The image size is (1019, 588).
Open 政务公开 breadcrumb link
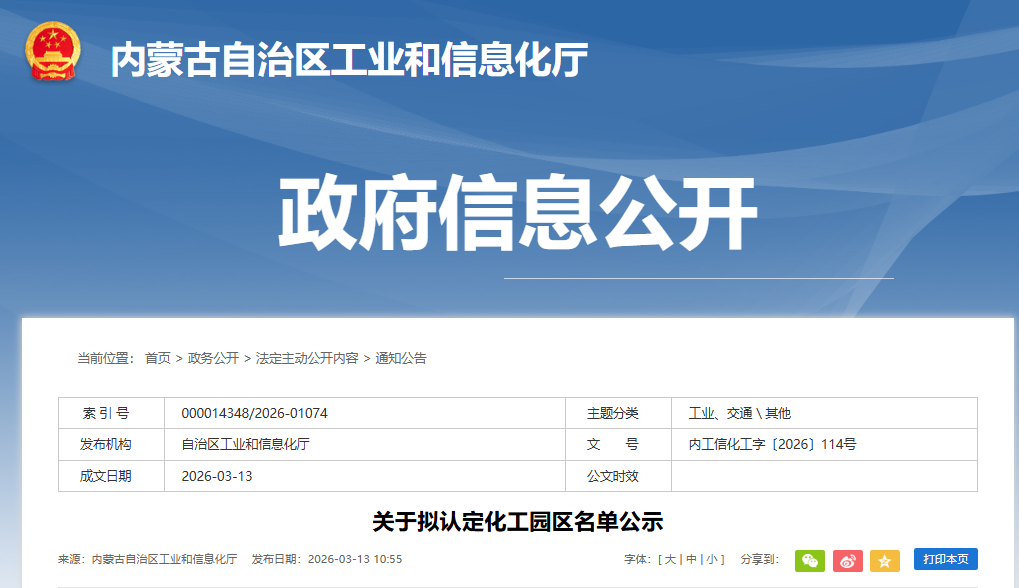click(x=213, y=358)
